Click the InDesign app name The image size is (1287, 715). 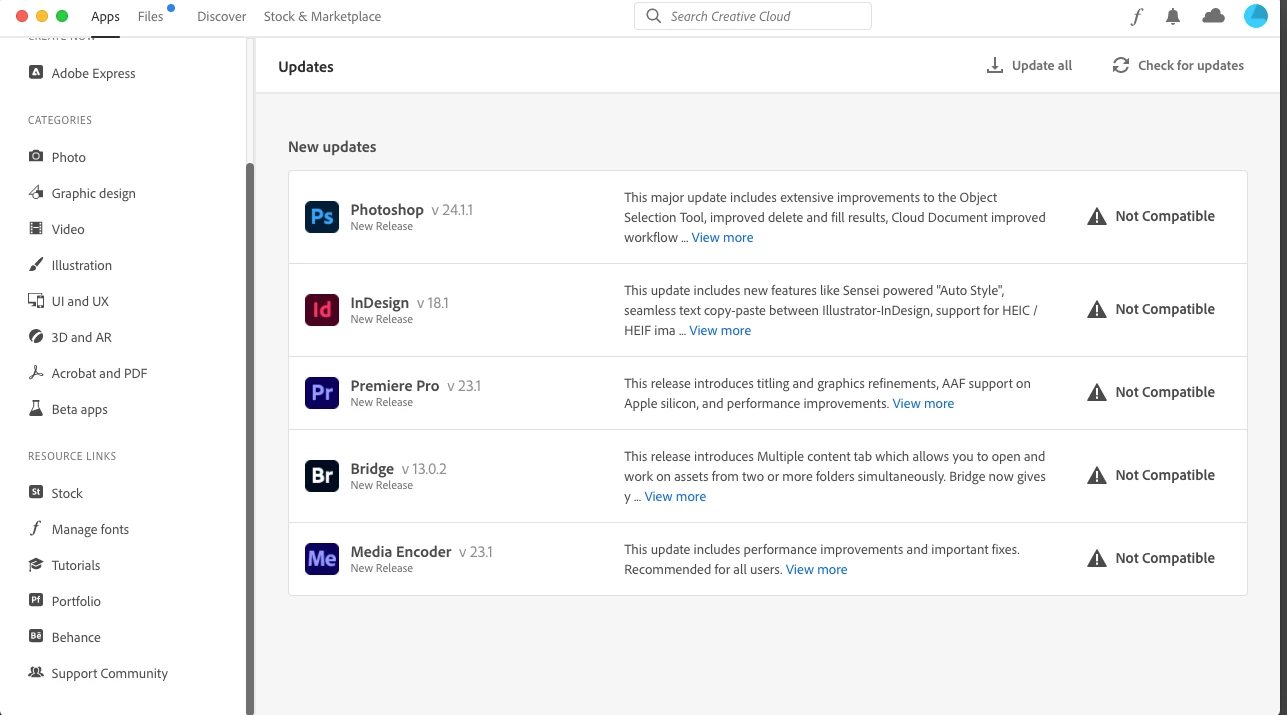[380, 303]
